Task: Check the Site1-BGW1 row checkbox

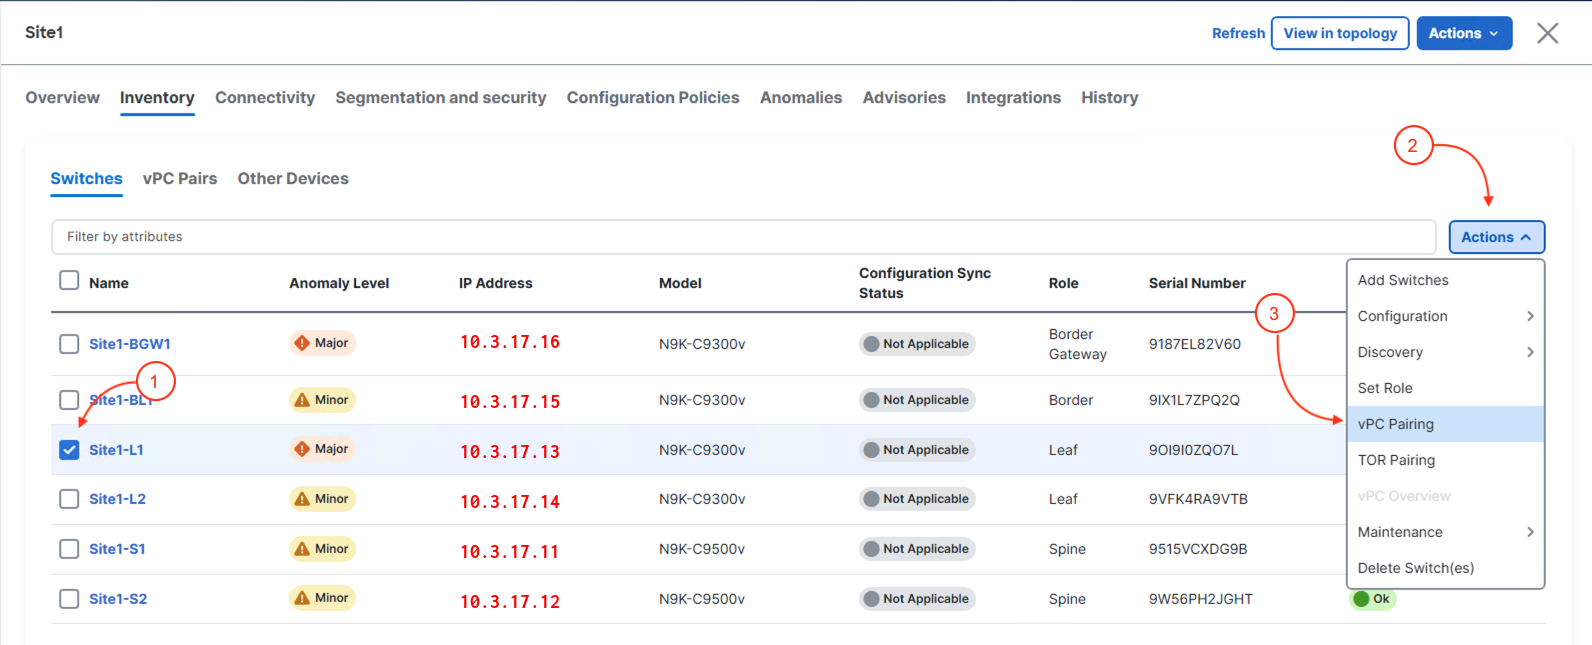Action: coord(69,344)
